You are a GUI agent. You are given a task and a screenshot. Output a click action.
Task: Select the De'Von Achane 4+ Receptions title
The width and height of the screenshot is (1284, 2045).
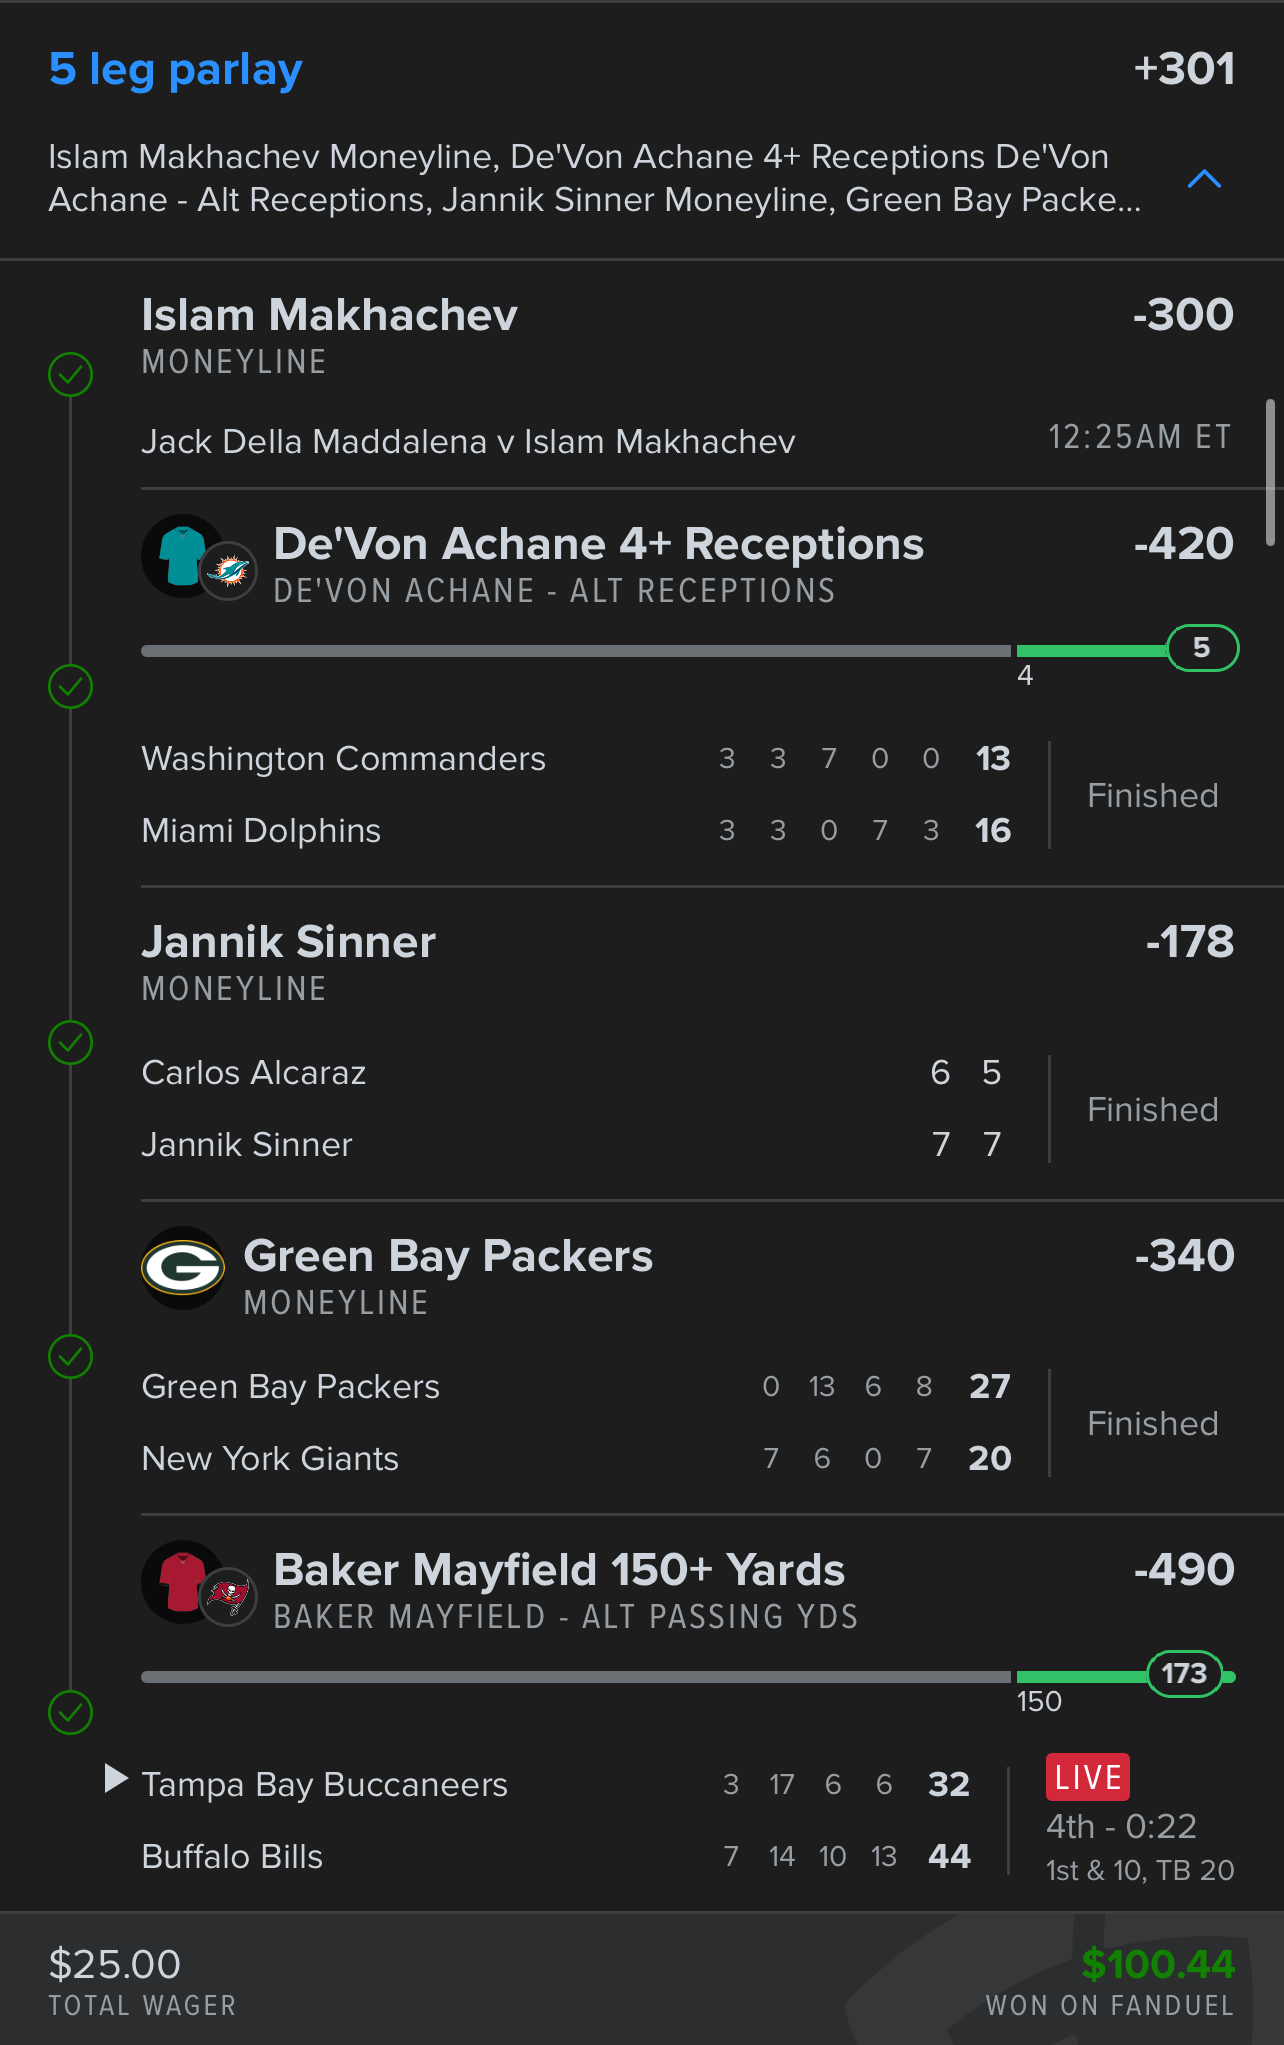pos(598,544)
